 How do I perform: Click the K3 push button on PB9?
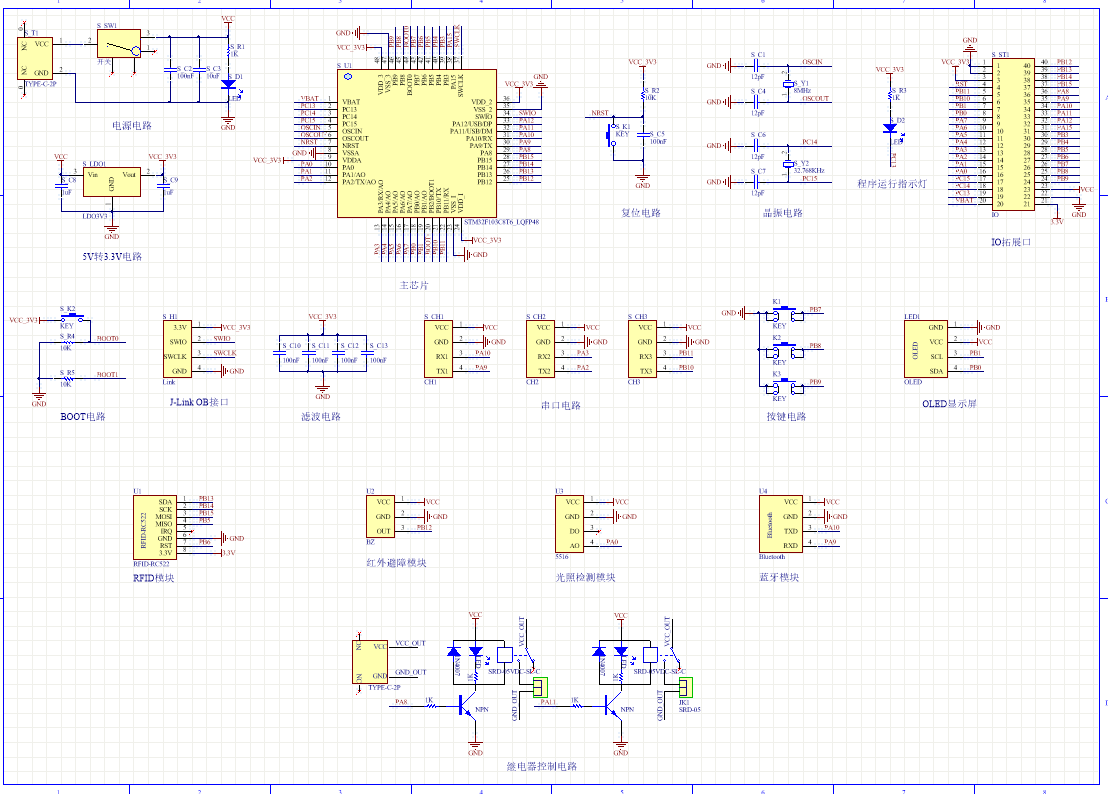pyautogui.click(x=785, y=386)
